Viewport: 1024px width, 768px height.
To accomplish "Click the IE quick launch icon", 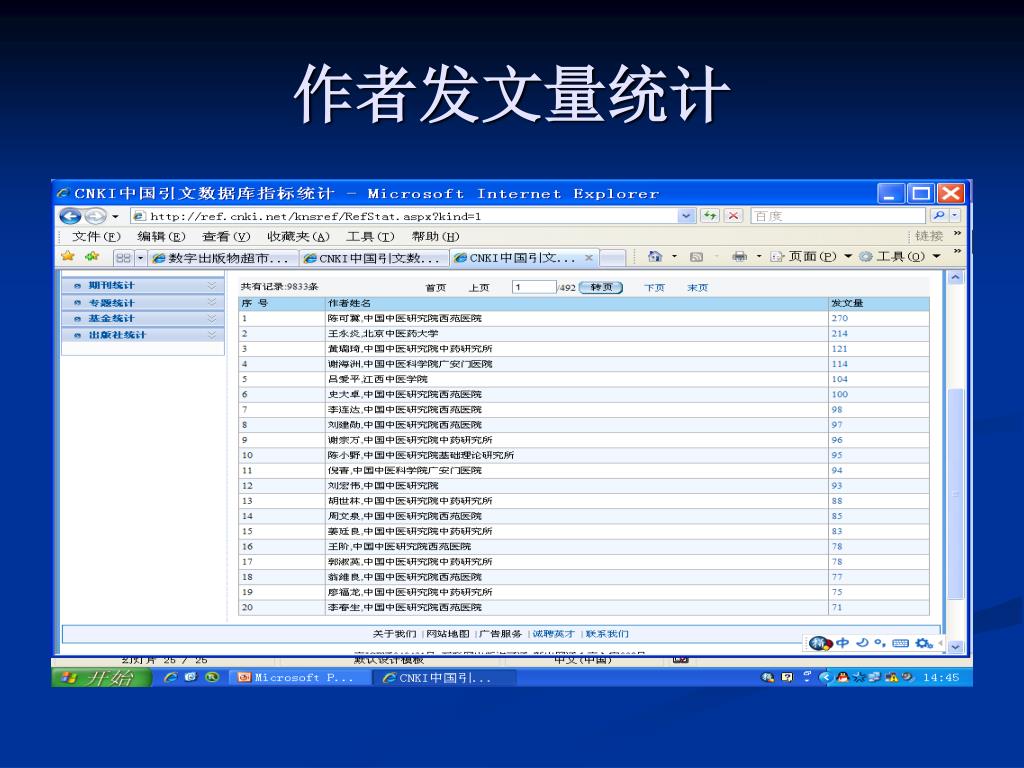I will coord(170,677).
